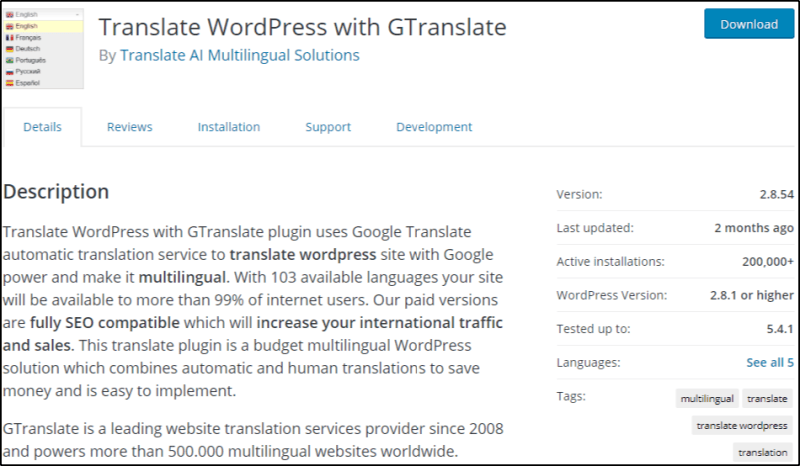Click the '2 months ago' last updated value

click(754, 228)
